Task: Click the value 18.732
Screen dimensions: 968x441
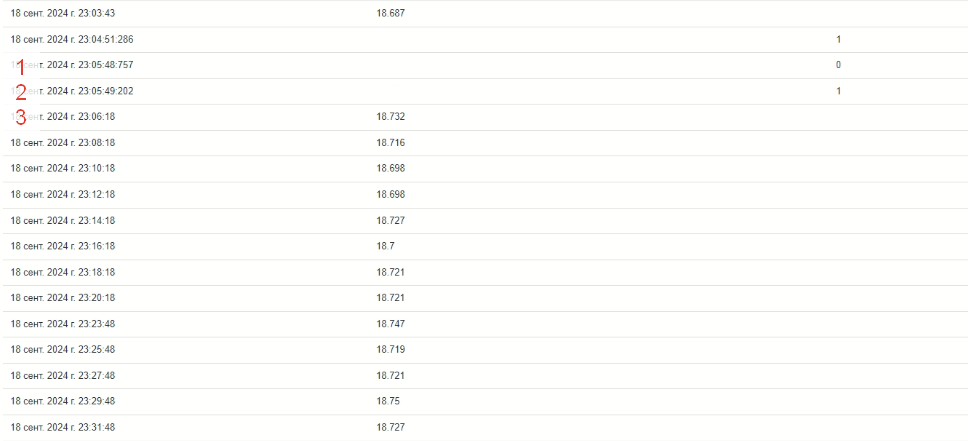Action: (390, 117)
